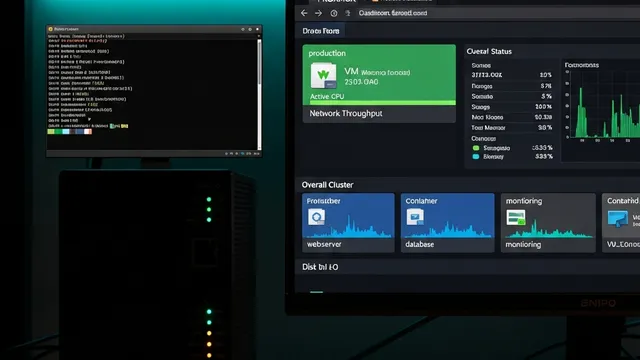Click the terminal title bar icon
640x360 pixels.
(51, 29)
